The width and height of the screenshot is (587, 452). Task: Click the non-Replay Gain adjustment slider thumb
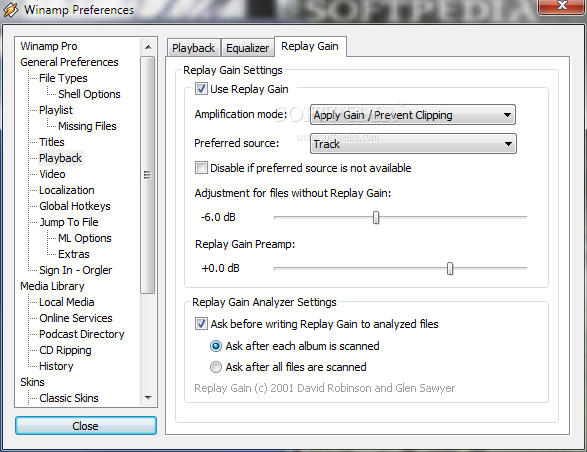tap(376, 217)
